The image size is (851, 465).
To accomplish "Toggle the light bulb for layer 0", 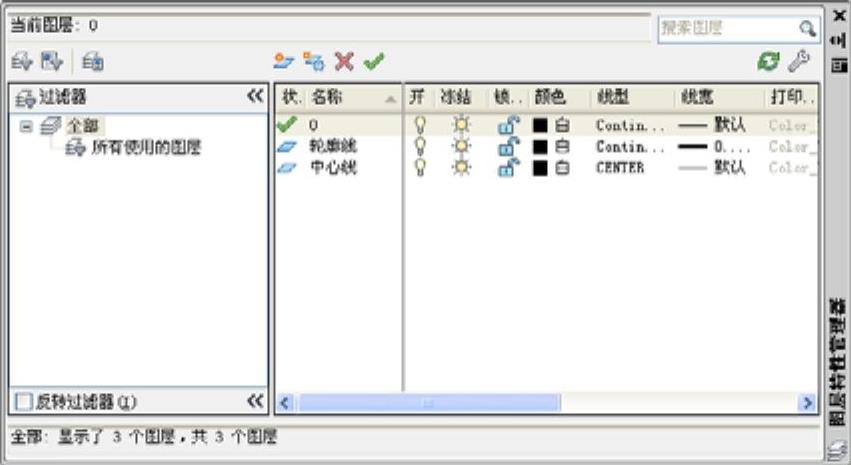I will pyautogui.click(x=420, y=125).
